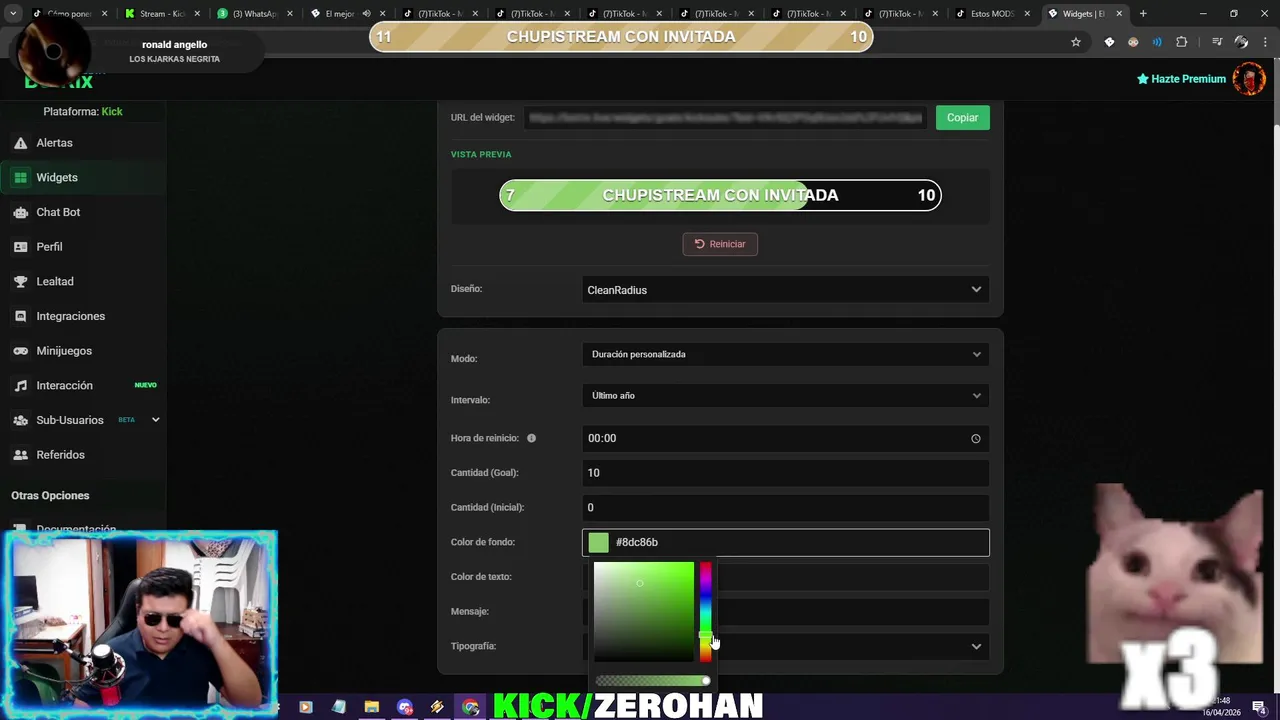The width and height of the screenshot is (1280, 720).
Task: Open the Alertas section icon
Action: click(x=20, y=143)
